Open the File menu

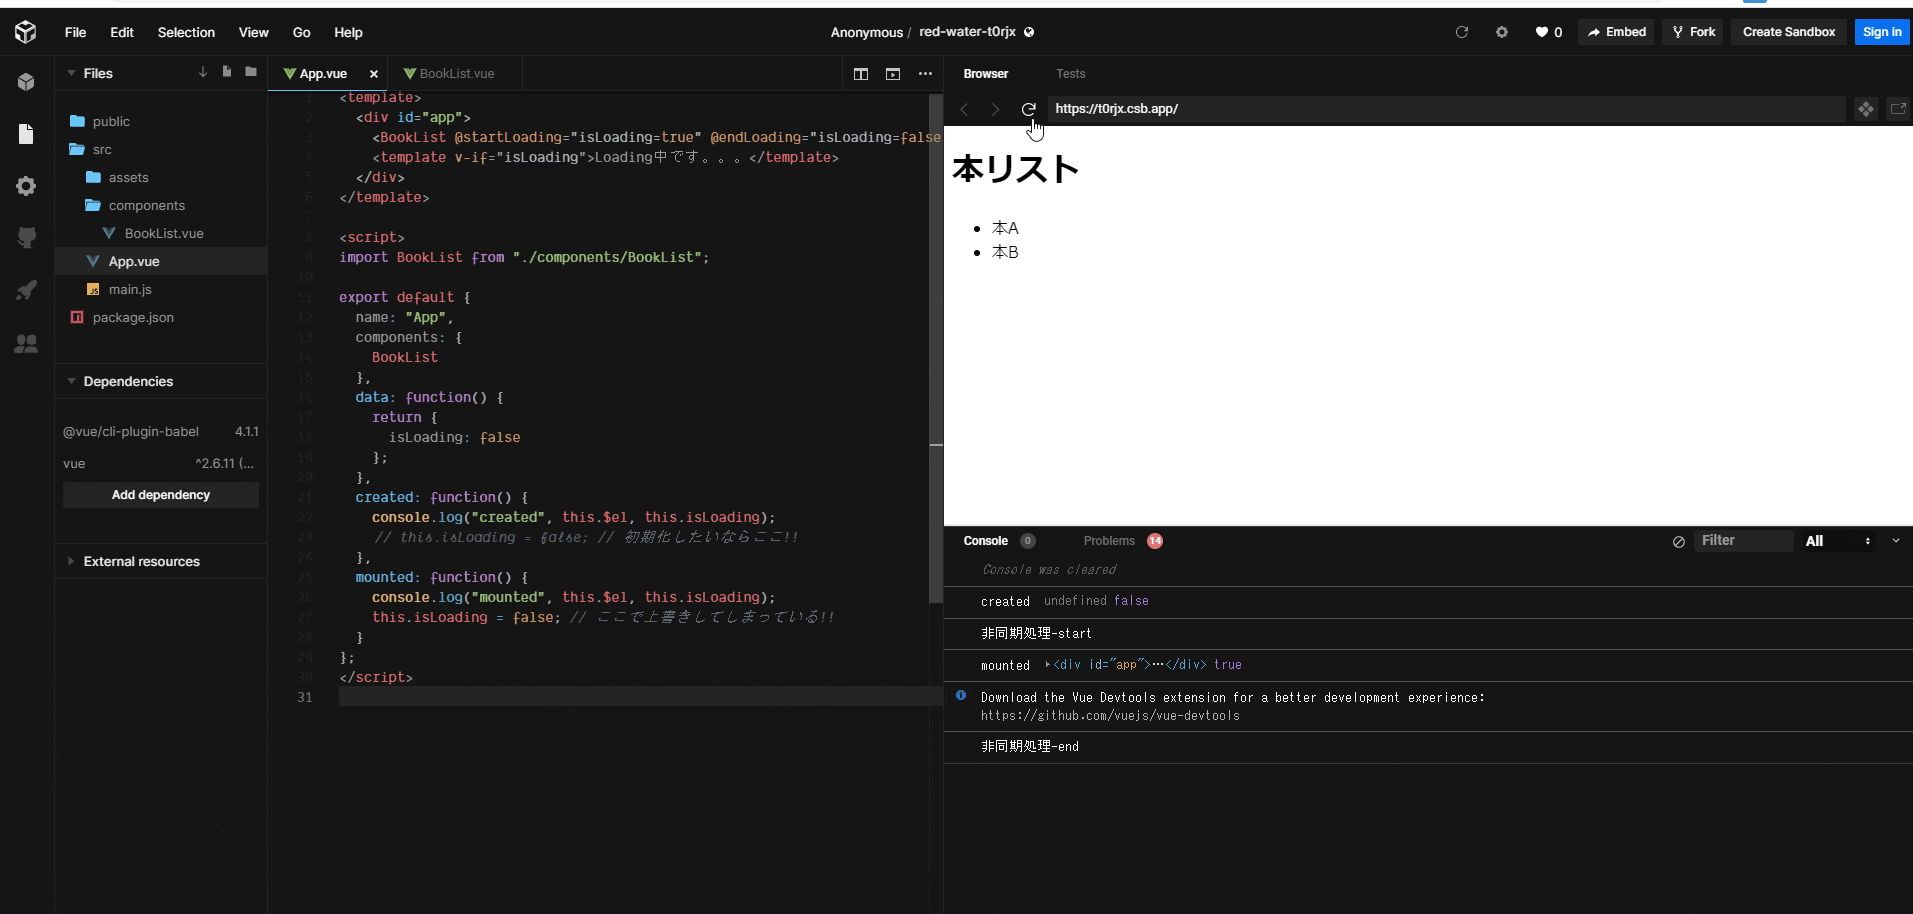75,32
